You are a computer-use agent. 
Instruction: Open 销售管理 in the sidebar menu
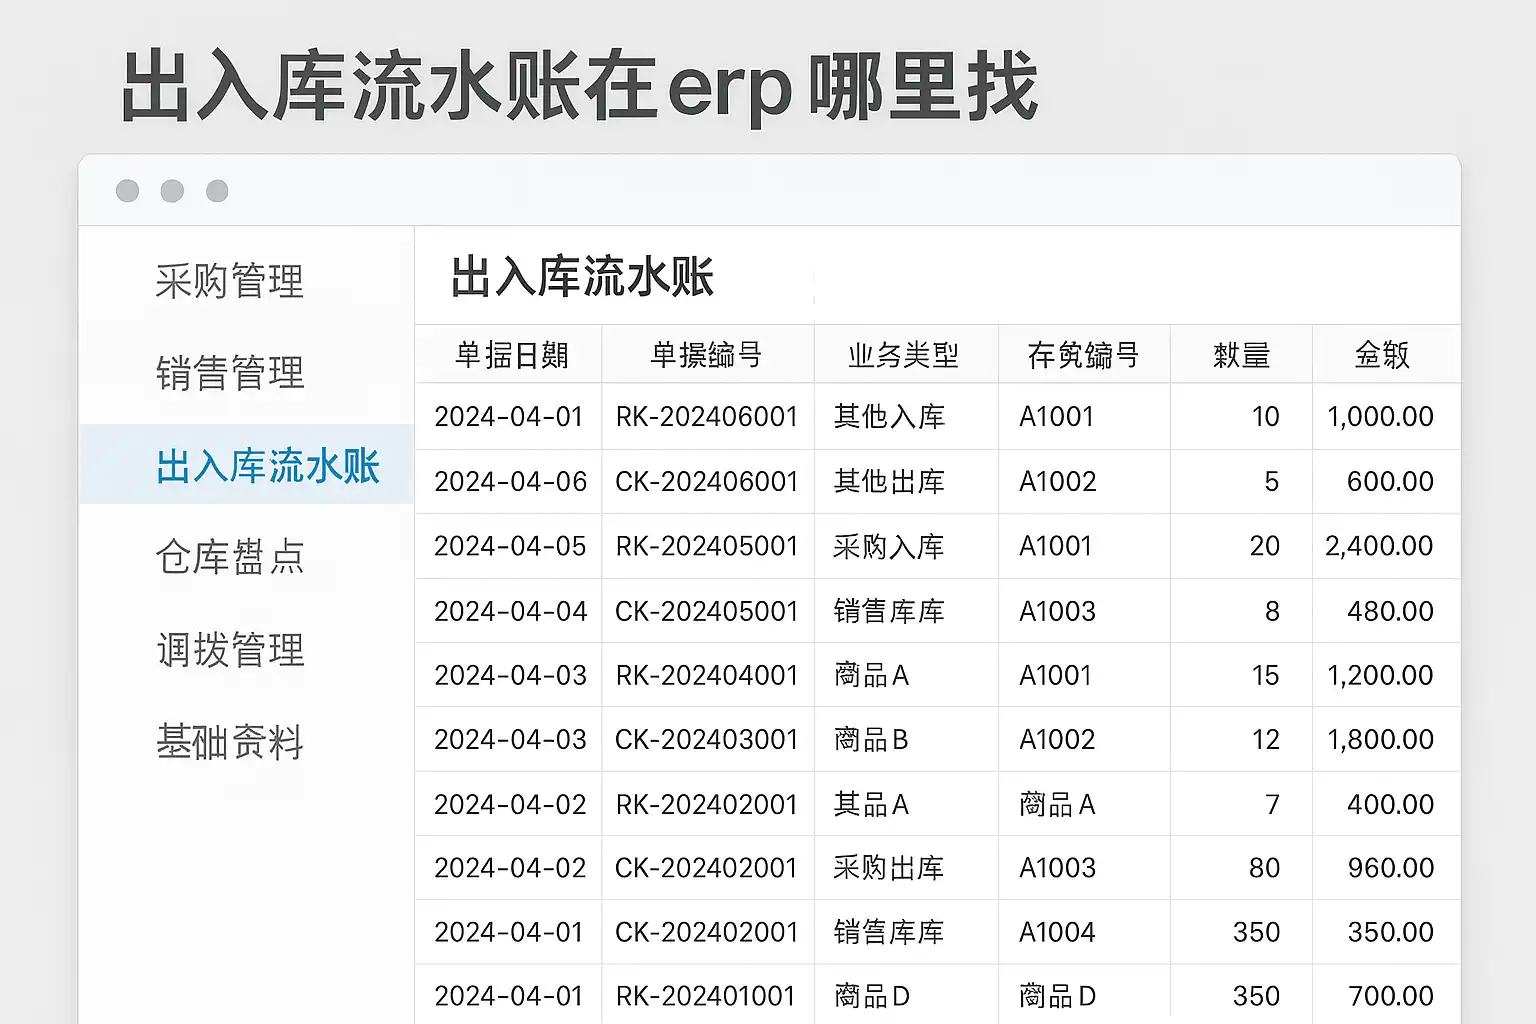coord(229,373)
